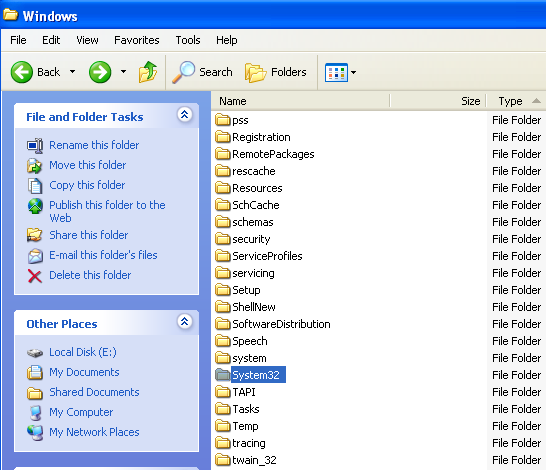The height and width of the screenshot is (470, 549).
Task: Select the security folder name
Action: click(251, 239)
